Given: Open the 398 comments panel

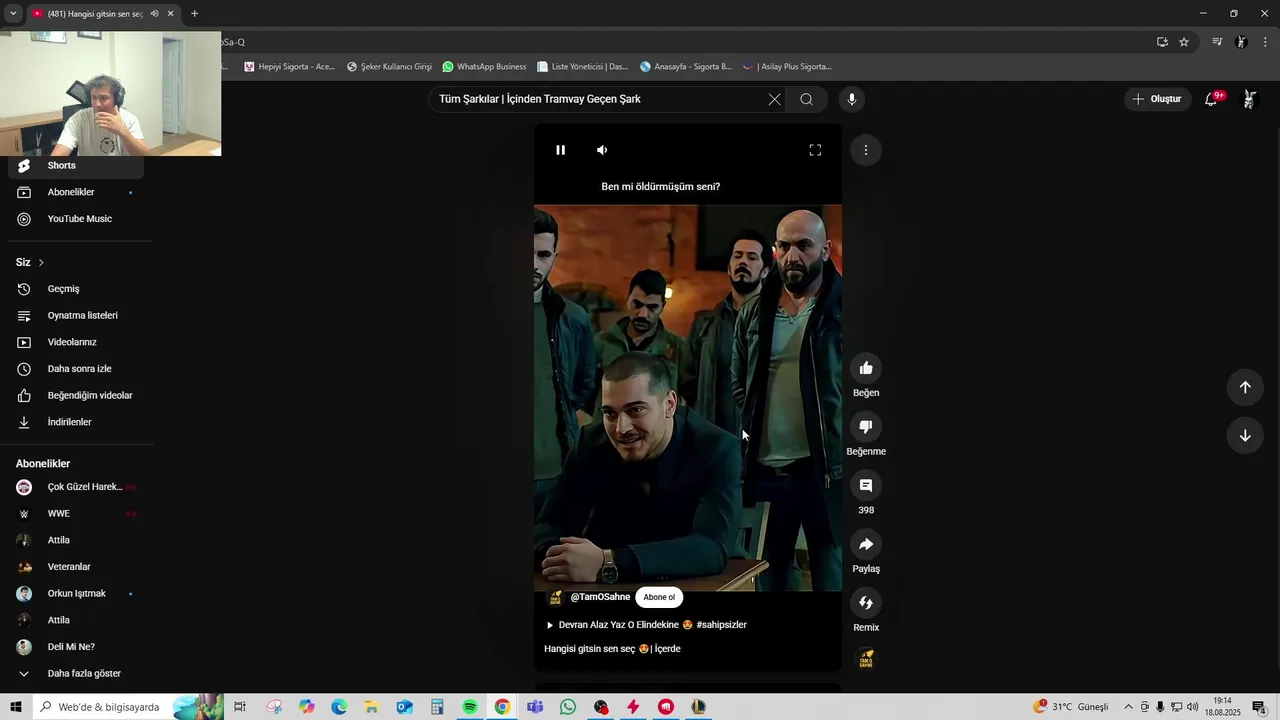Looking at the screenshot, I should click(x=866, y=485).
